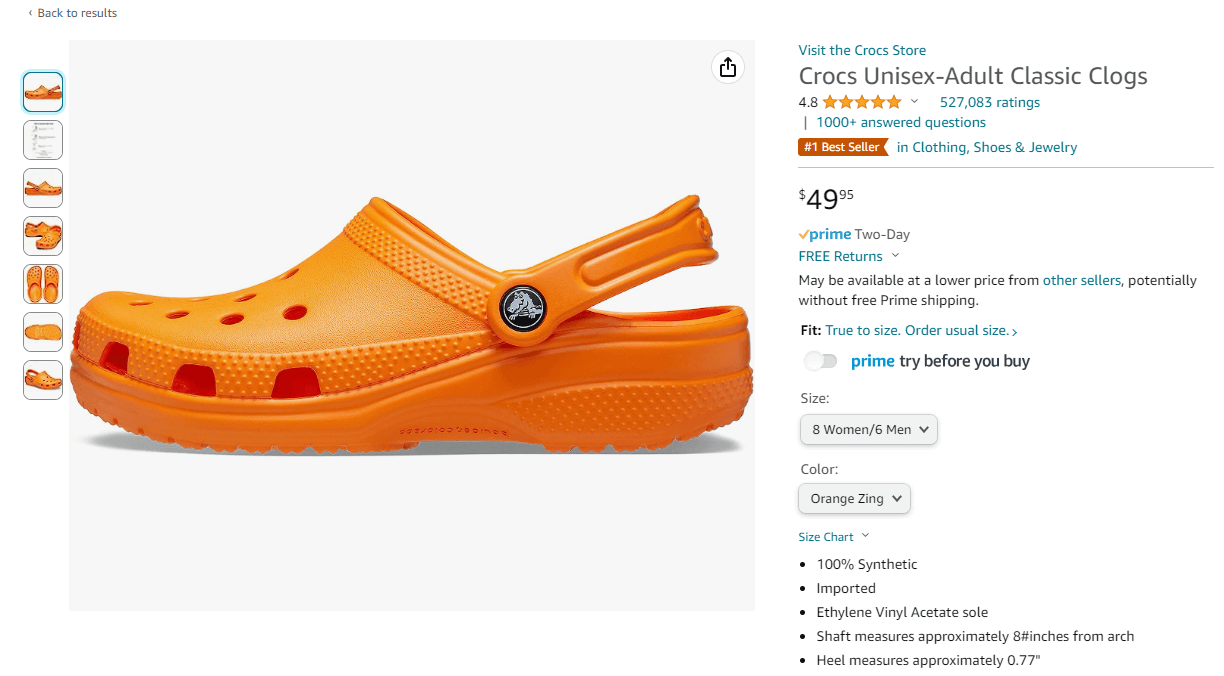This screenshot has height=676, width=1224.
Task: Open 527,083 ratings link
Action: click(990, 102)
